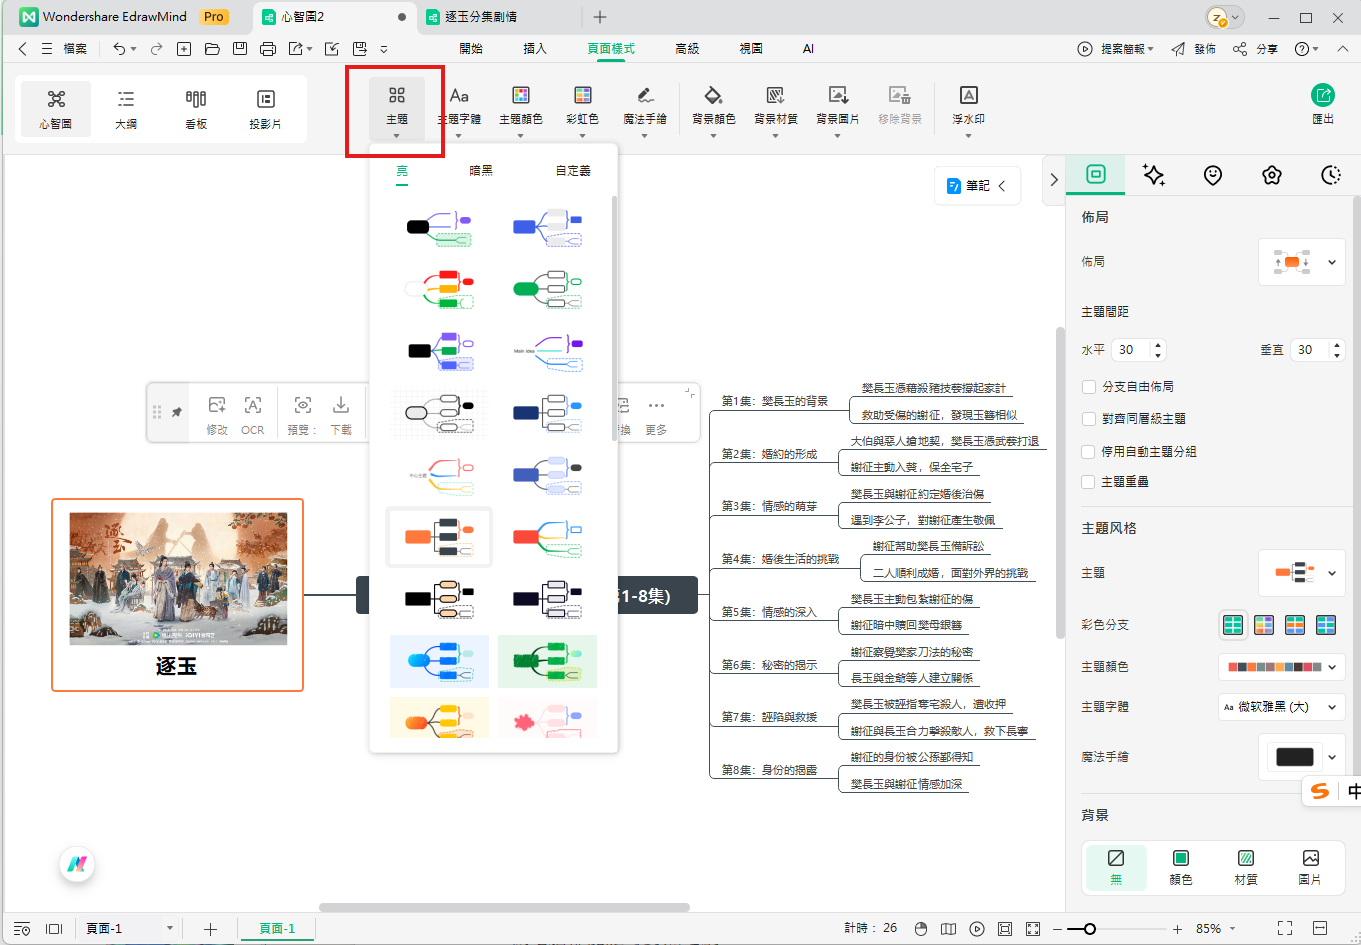Switch to 大綱 outline view
This screenshot has height=945, width=1361.
click(x=126, y=108)
